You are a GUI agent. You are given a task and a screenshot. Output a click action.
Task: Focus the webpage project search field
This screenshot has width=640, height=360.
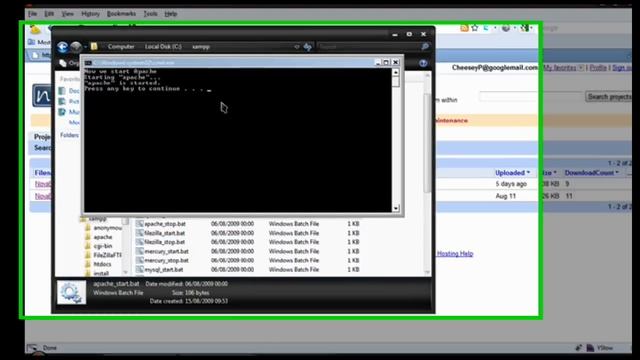531,97
